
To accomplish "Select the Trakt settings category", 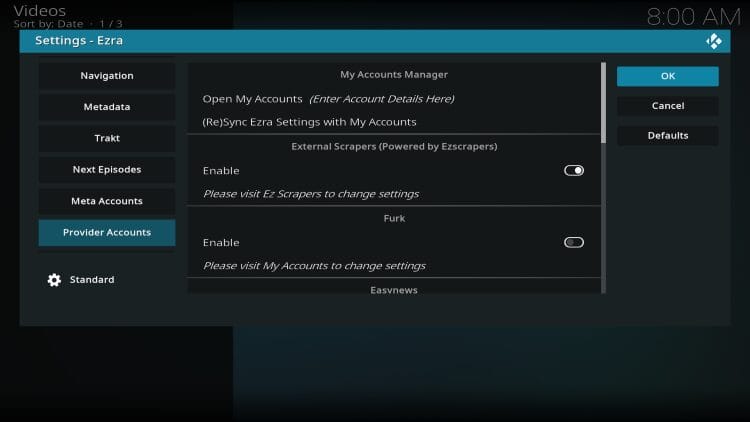I will [x=107, y=138].
